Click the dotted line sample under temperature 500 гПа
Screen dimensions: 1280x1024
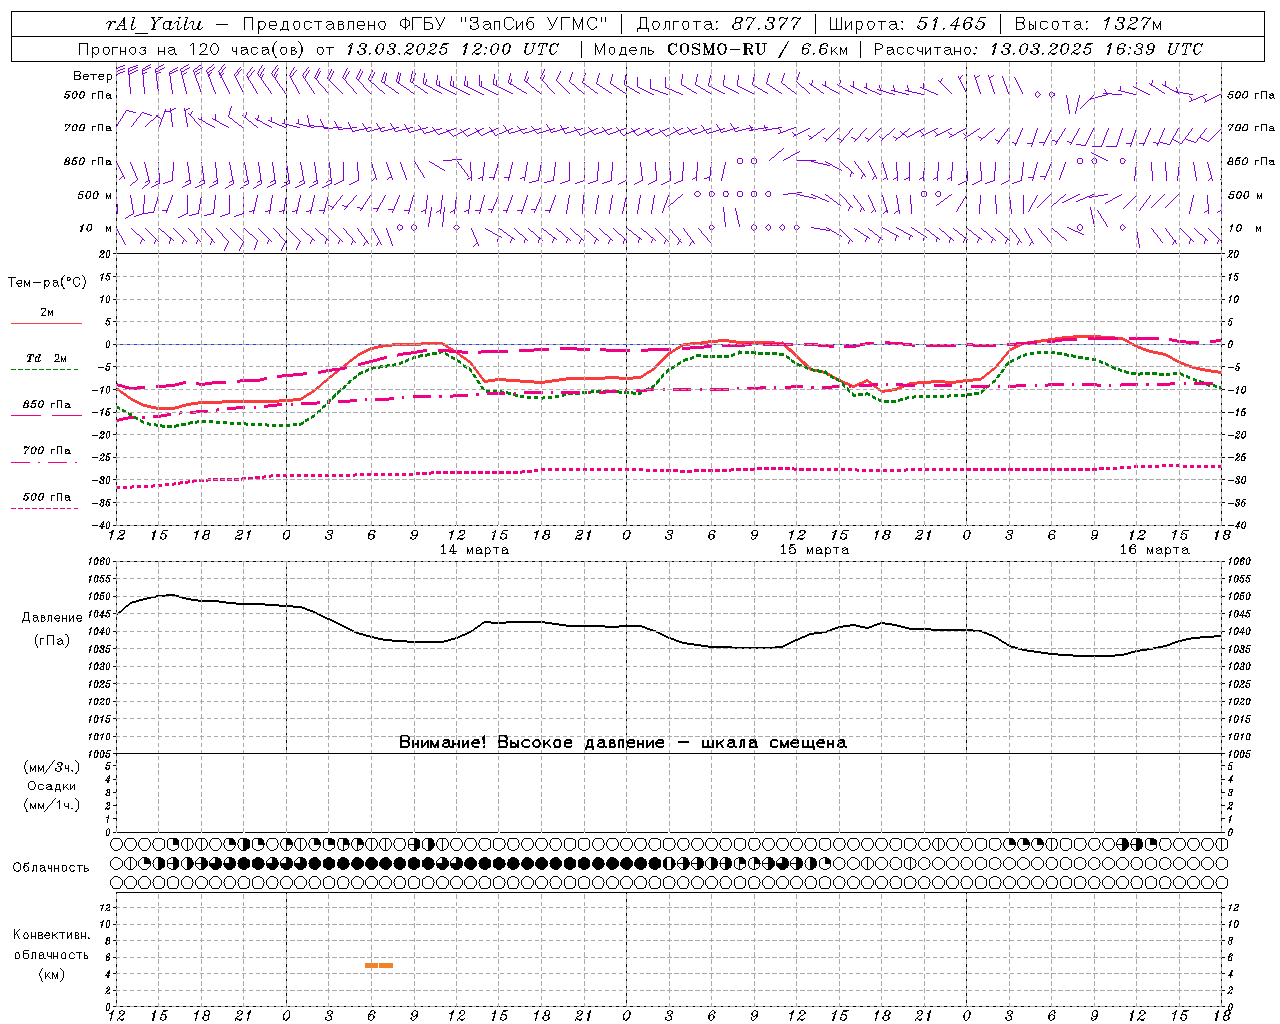(44, 509)
